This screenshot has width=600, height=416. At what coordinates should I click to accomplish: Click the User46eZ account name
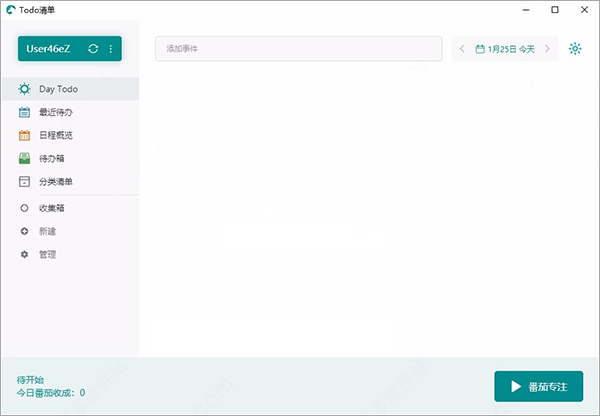[x=48, y=49]
